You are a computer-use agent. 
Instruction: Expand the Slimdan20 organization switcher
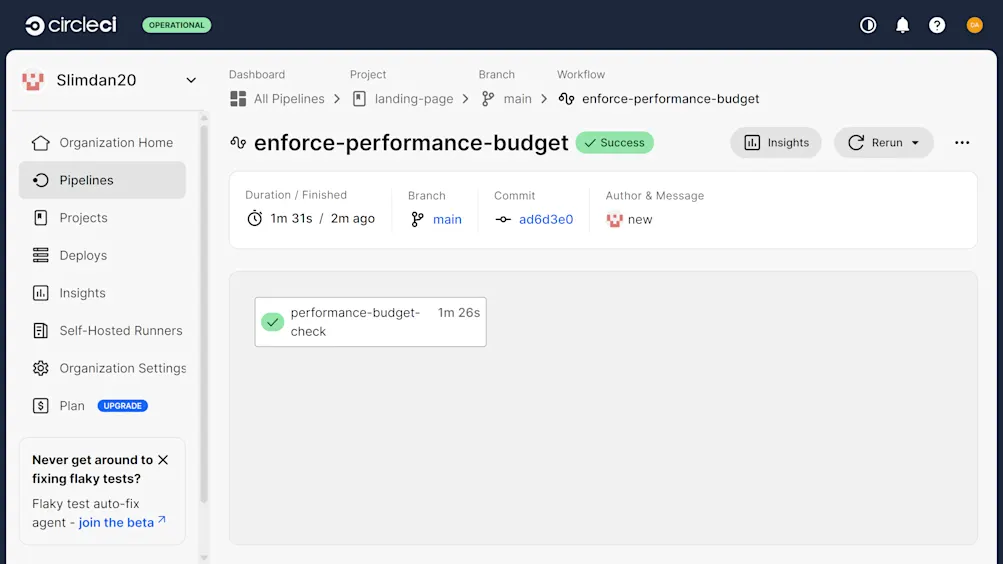(x=191, y=81)
